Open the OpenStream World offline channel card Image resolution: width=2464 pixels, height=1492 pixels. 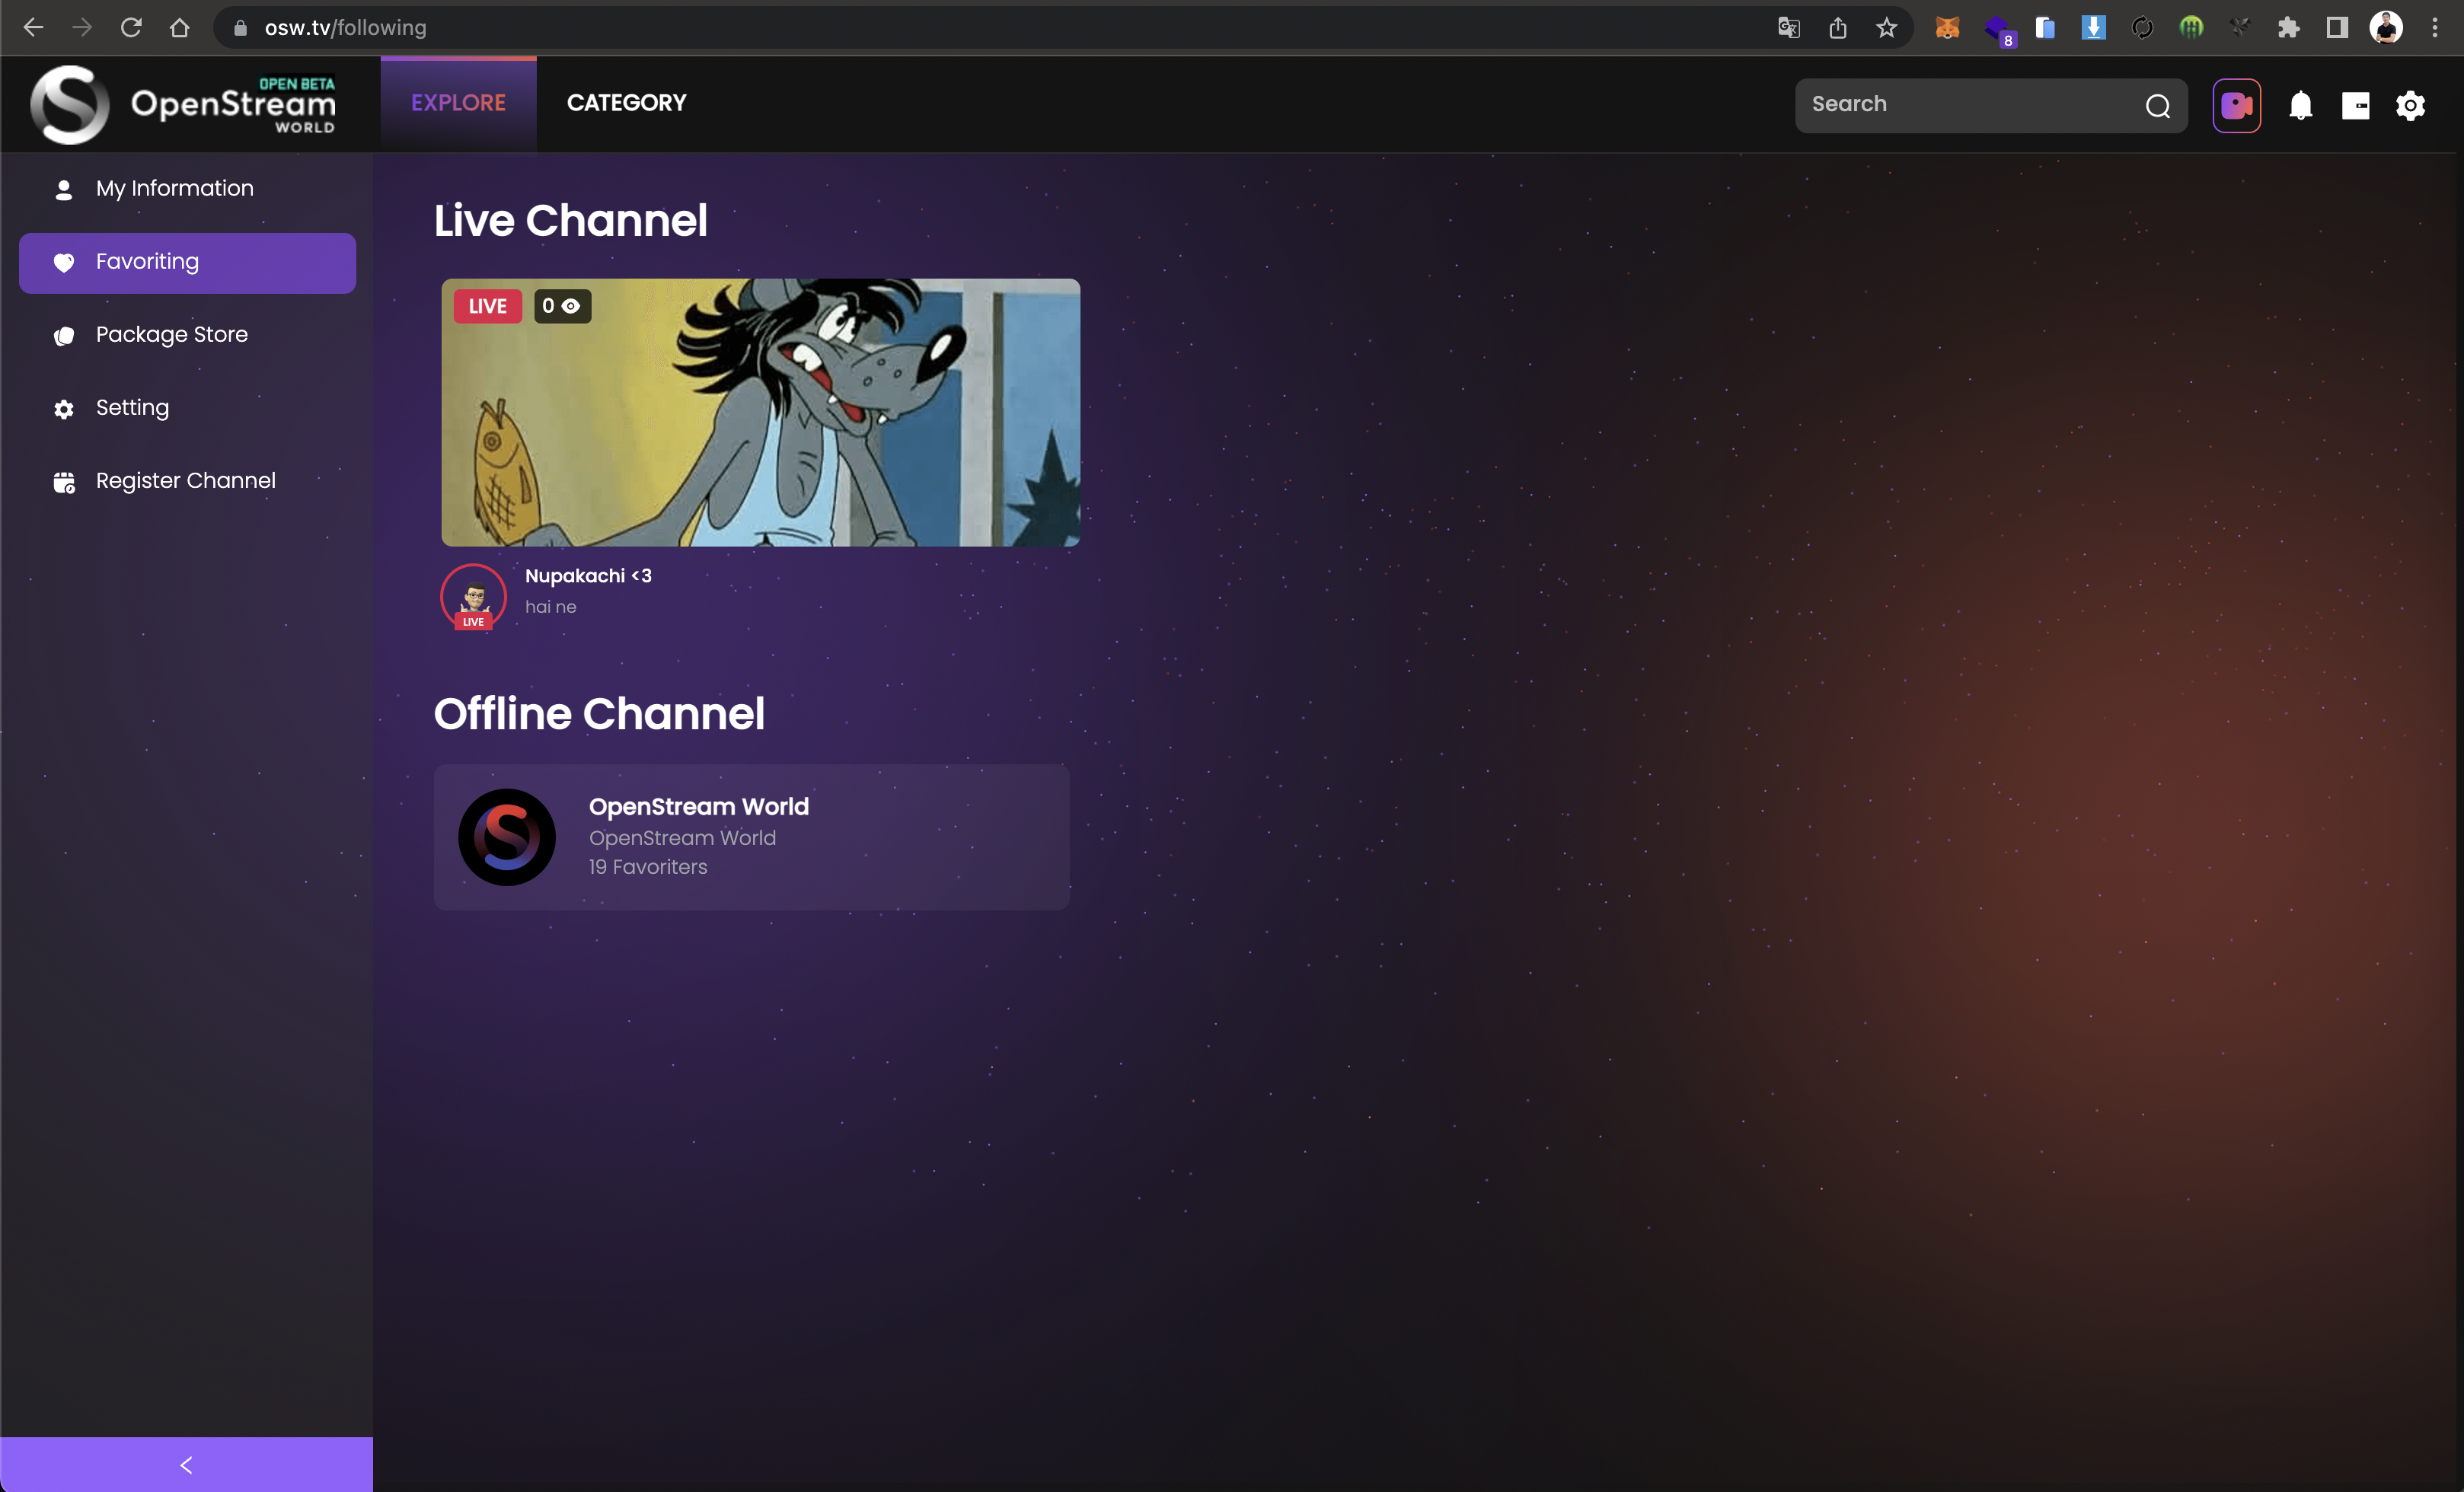point(751,837)
